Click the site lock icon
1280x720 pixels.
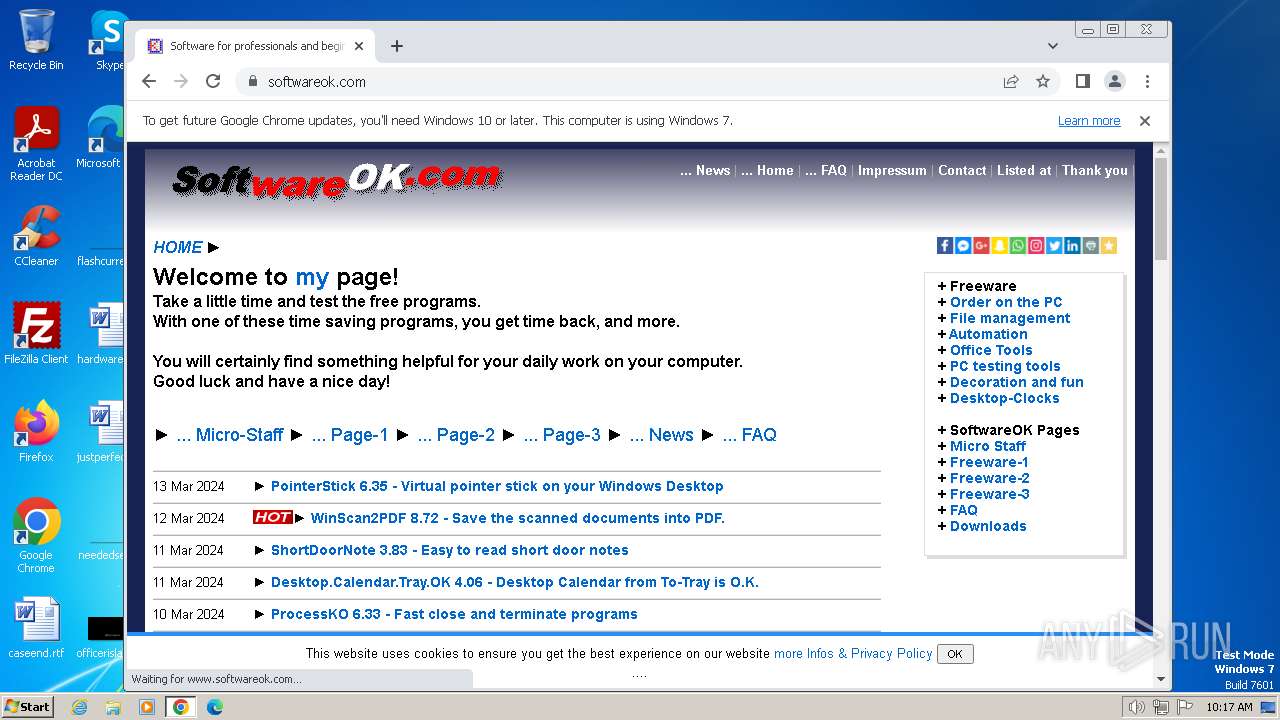point(252,81)
